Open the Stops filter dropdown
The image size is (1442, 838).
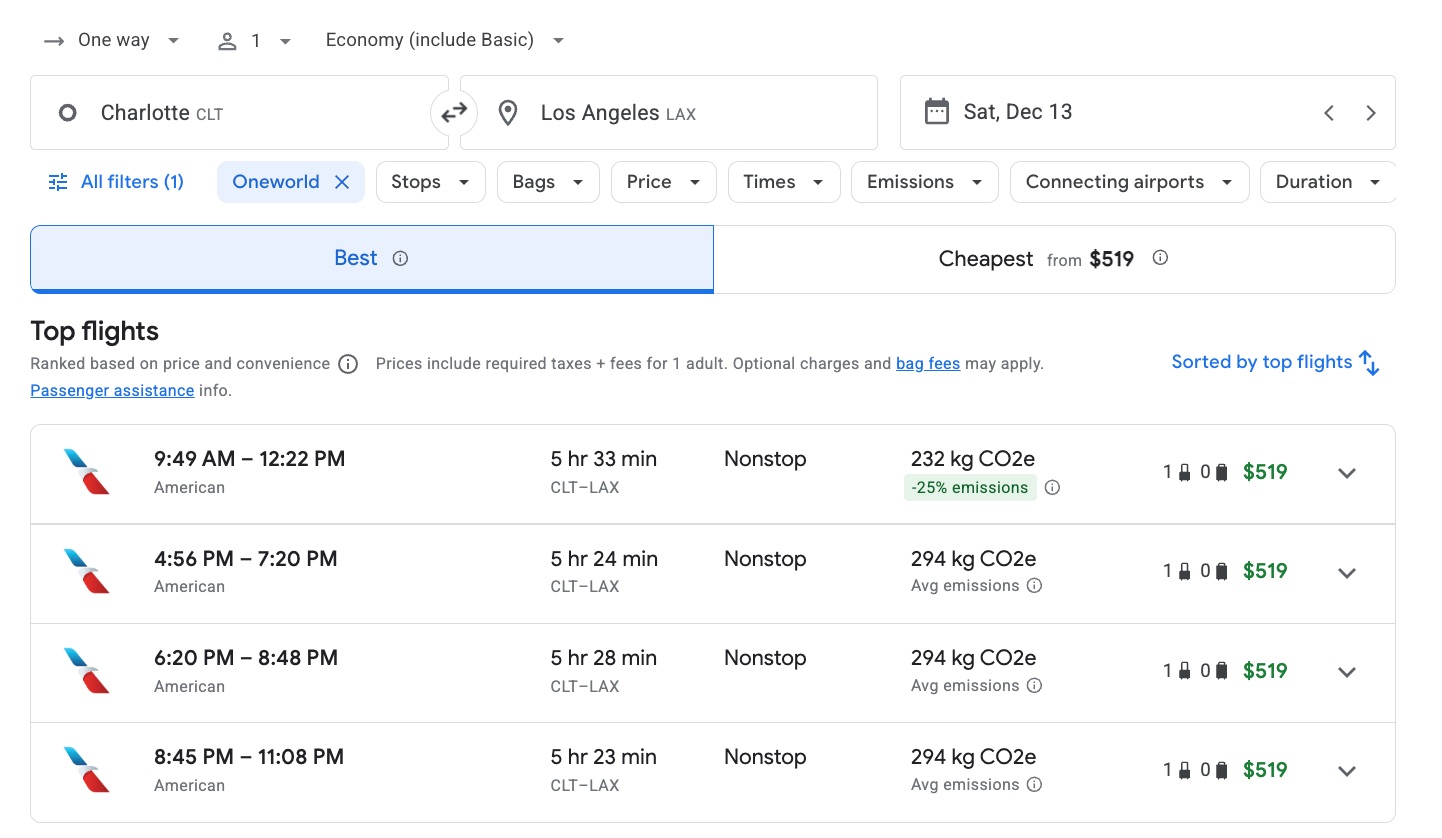[x=430, y=182]
